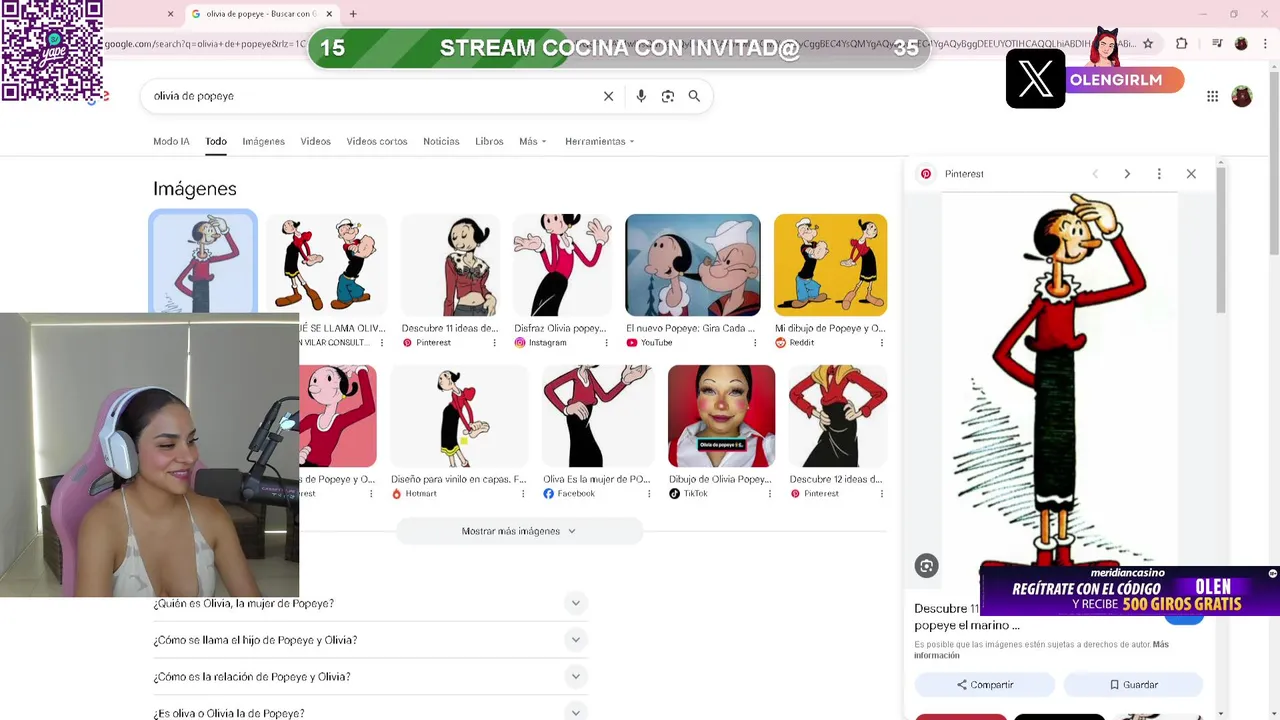This screenshot has width=1280, height=720.
Task: Click the preview panel vertical scrollbar
Action: click(1221, 240)
